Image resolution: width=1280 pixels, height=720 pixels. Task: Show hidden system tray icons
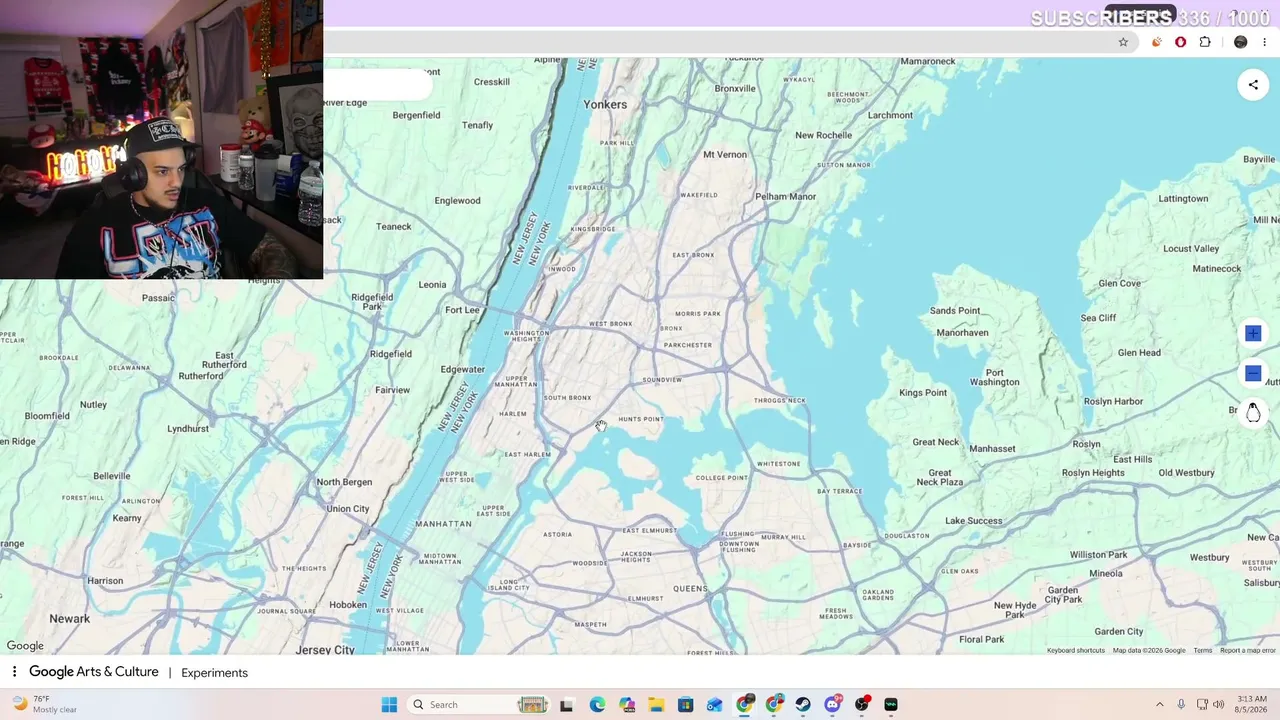[1160, 705]
